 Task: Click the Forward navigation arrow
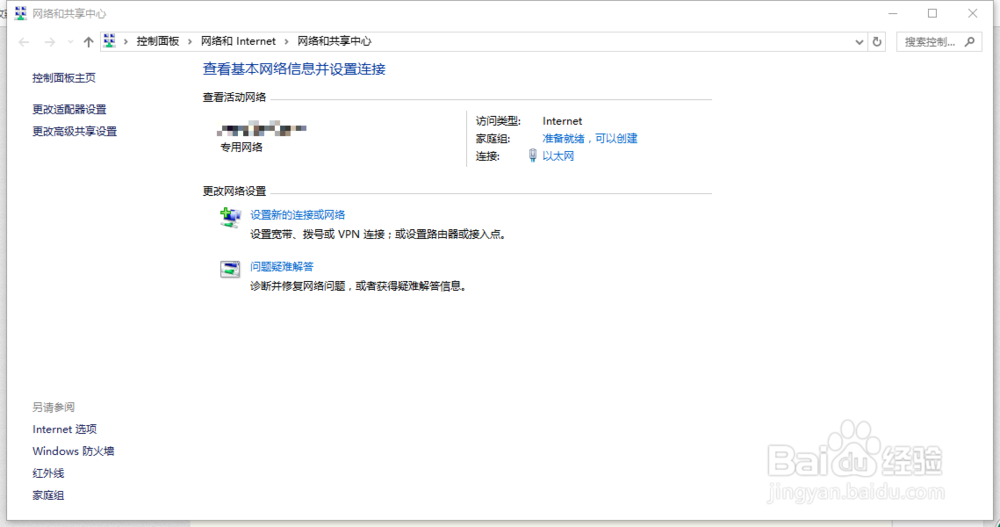(50, 42)
